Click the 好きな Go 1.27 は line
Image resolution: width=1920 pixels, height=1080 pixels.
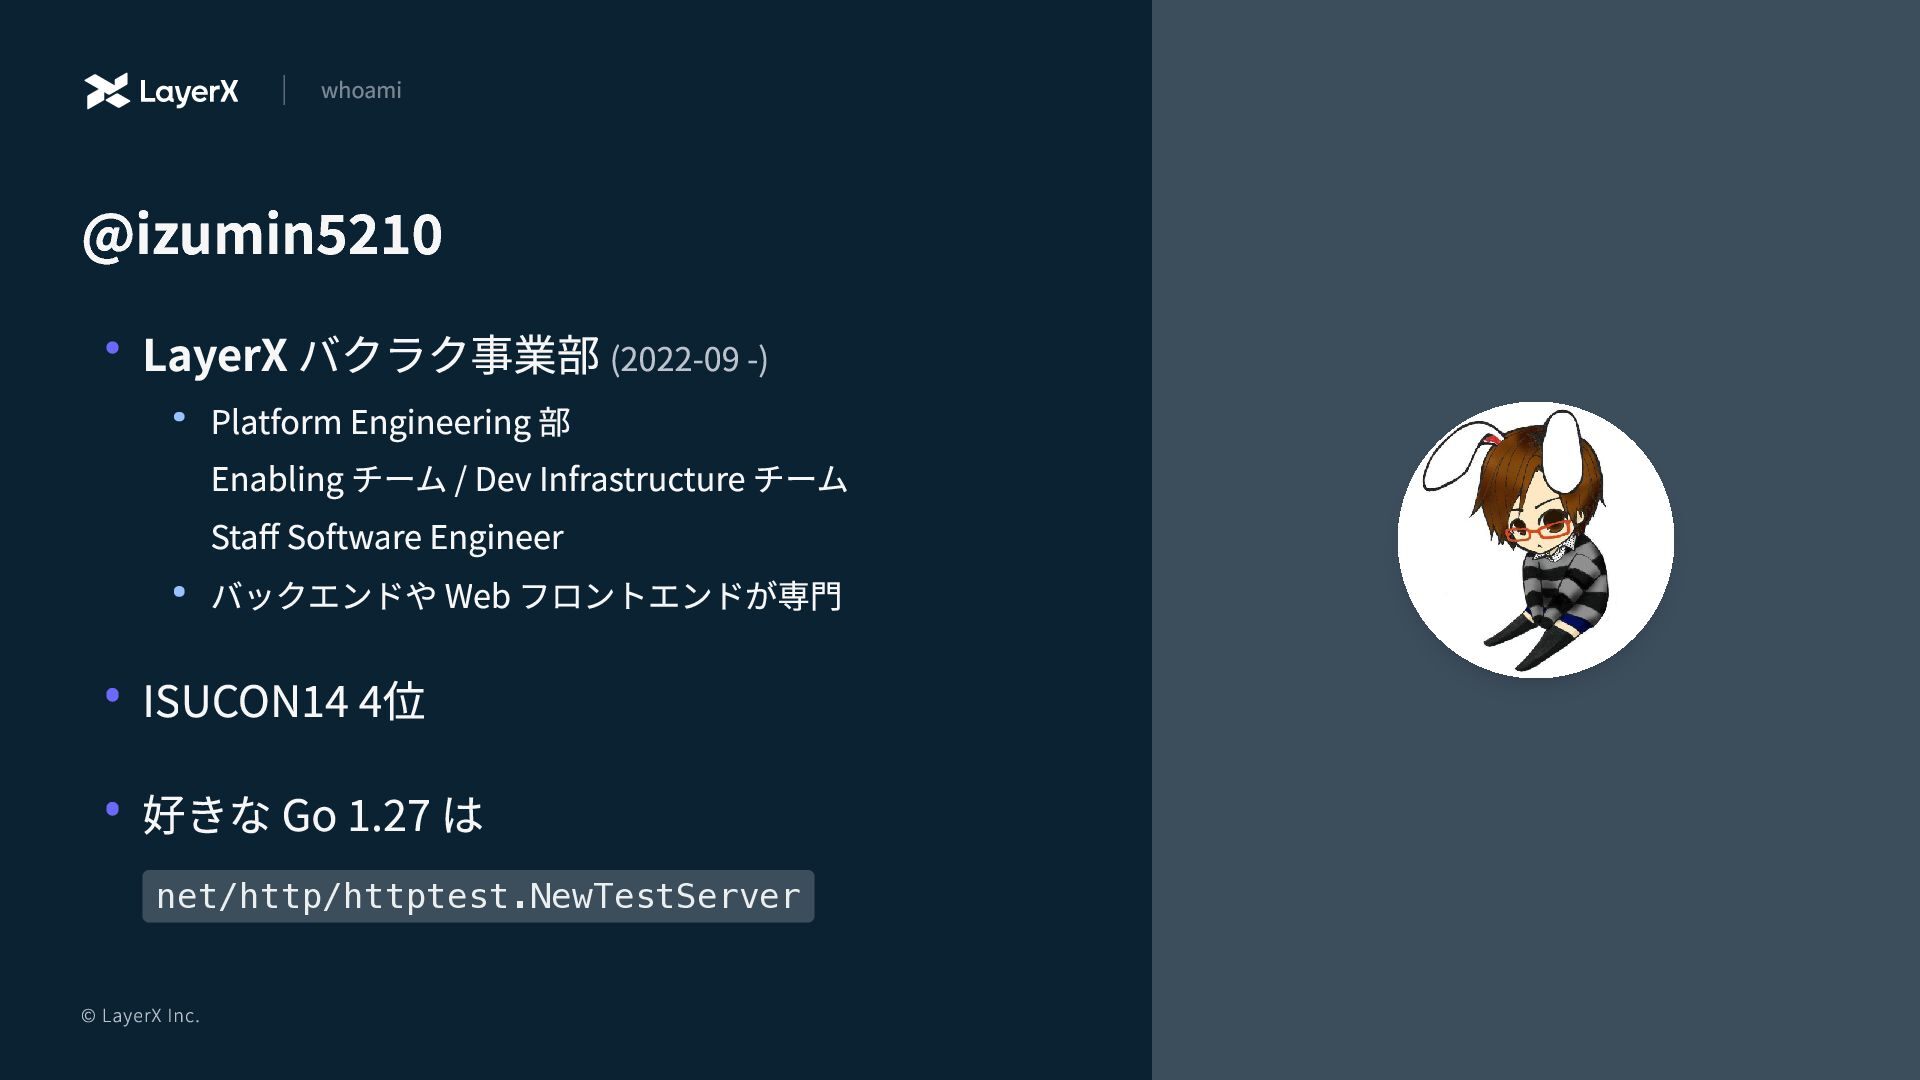pos(313,815)
